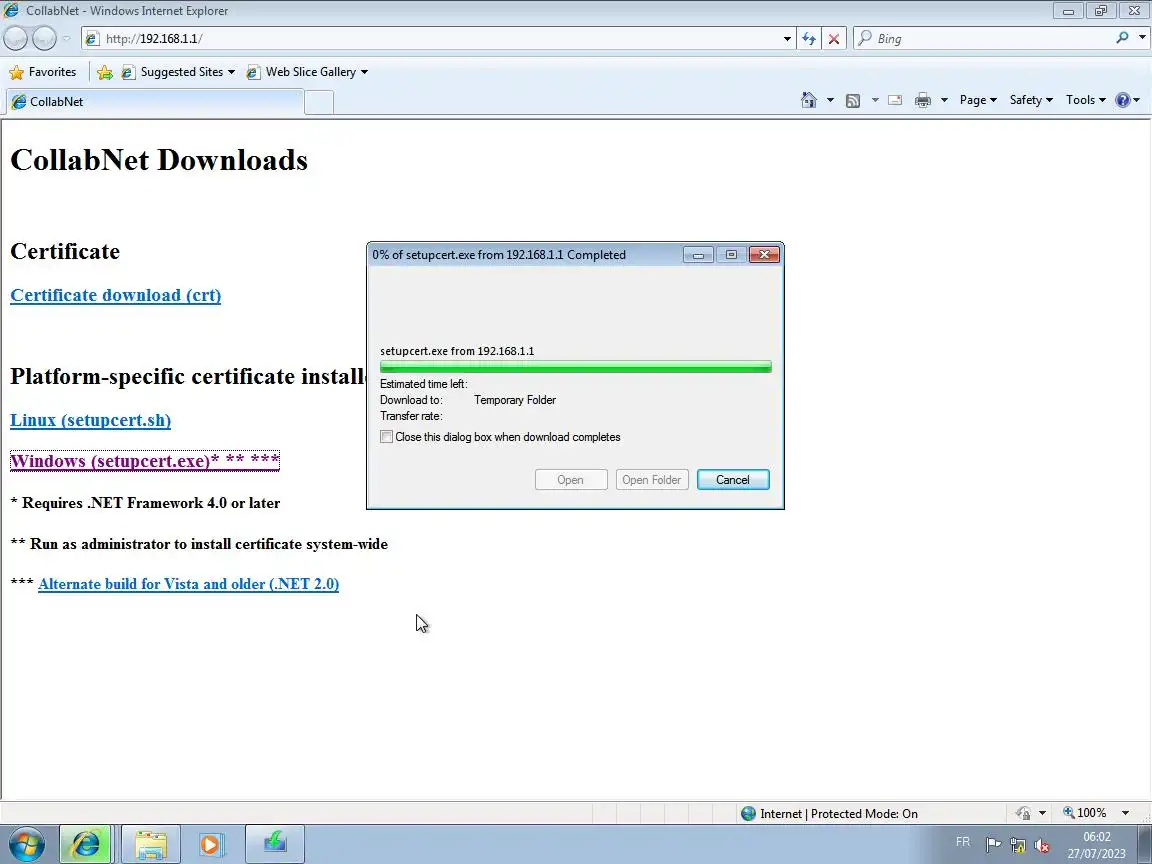Click Internet Explorer taskbar icon

85,844
